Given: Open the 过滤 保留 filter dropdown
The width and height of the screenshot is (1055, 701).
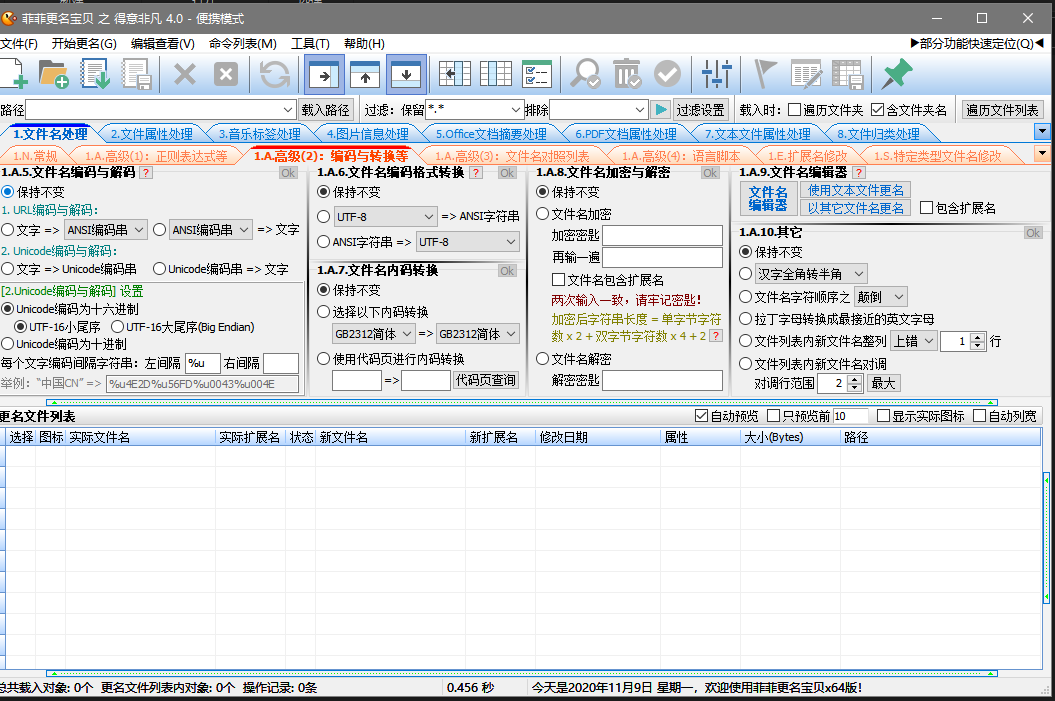Looking at the screenshot, I should click(516, 110).
